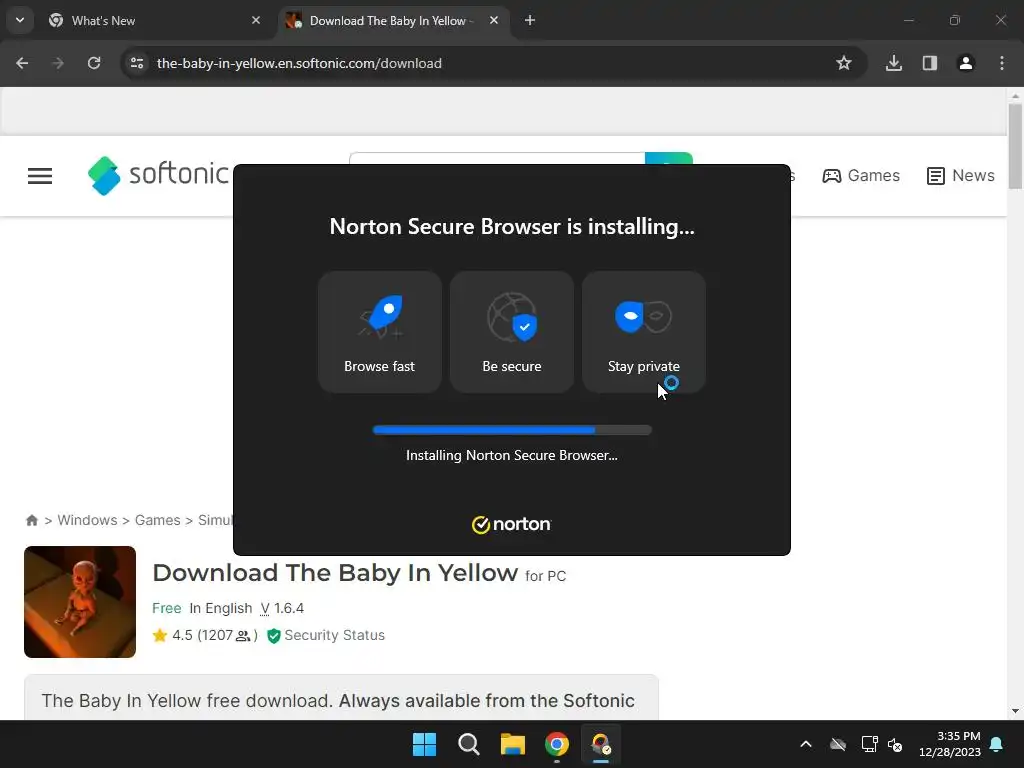Open the Windows Start menu
The width and height of the screenshot is (1024, 768).
pyautogui.click(x=424, y=744)
